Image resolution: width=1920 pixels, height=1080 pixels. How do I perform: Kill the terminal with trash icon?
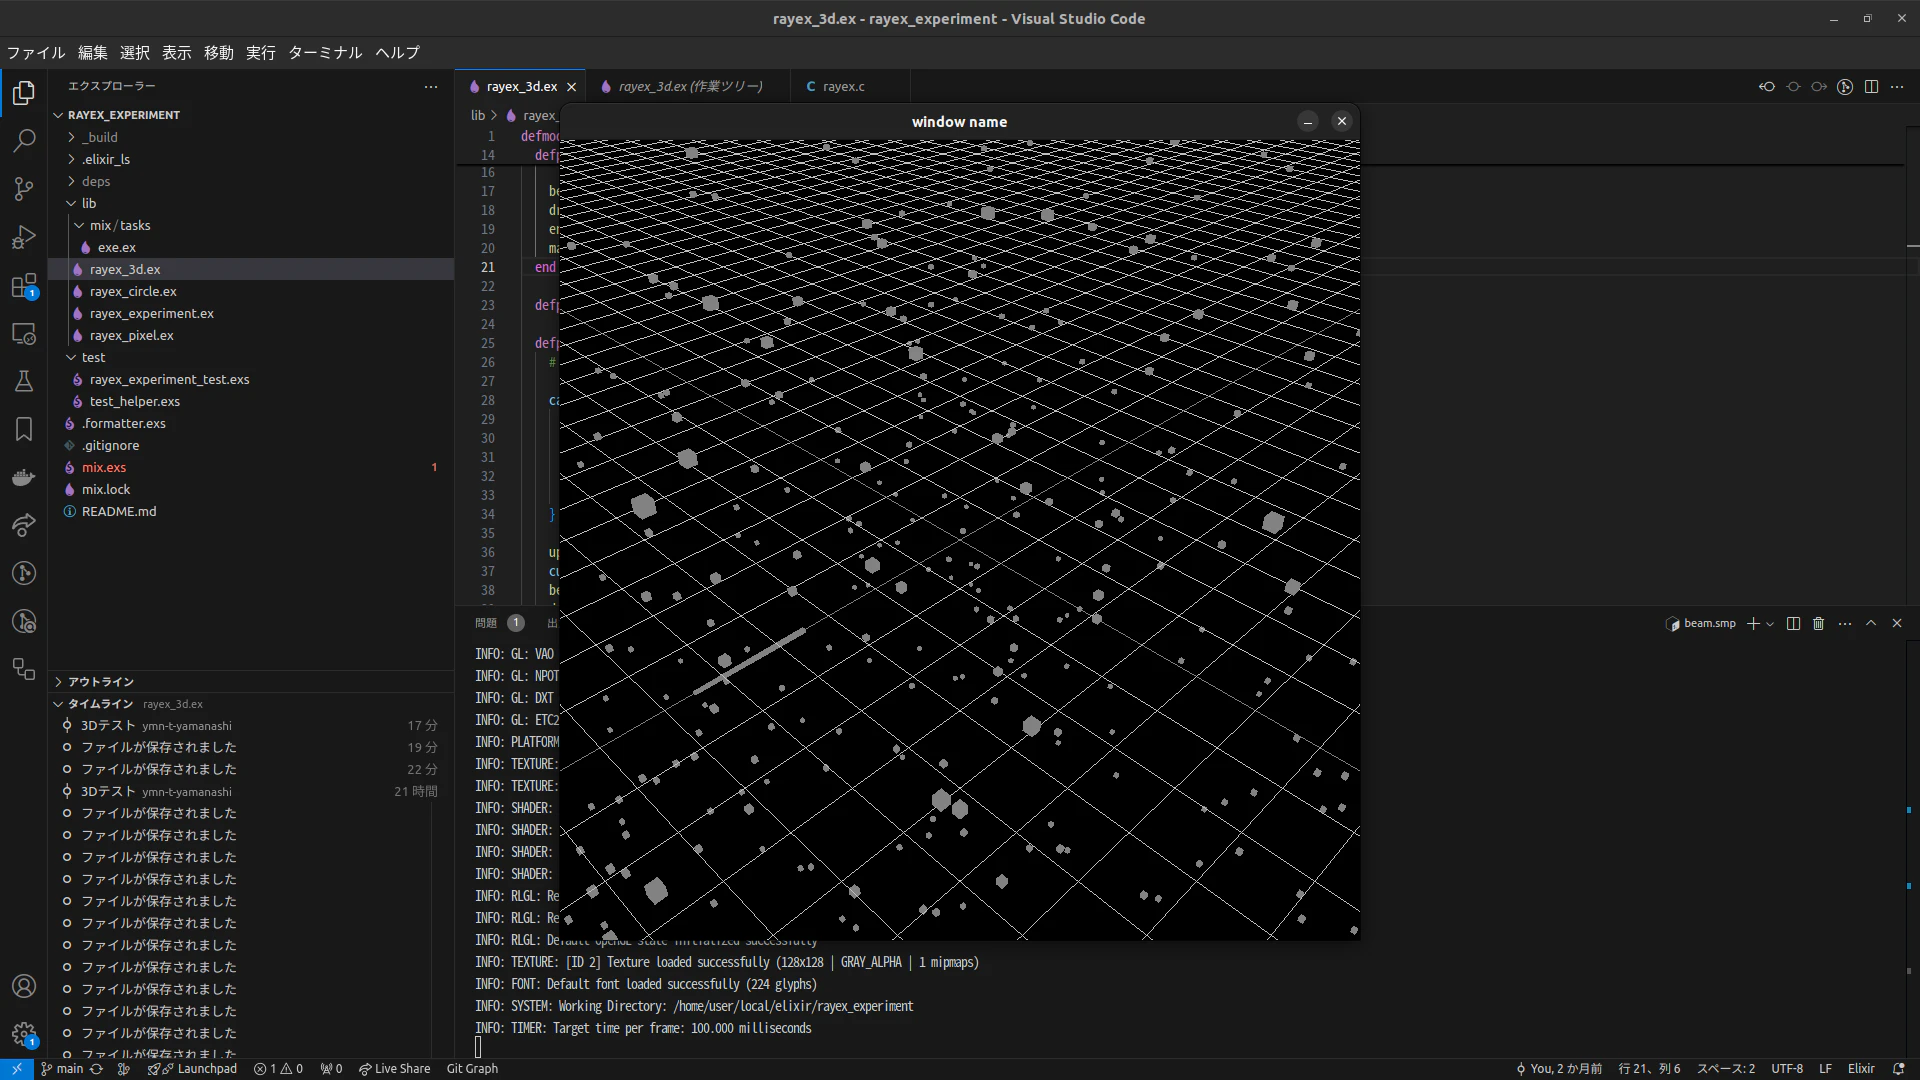1819,624
